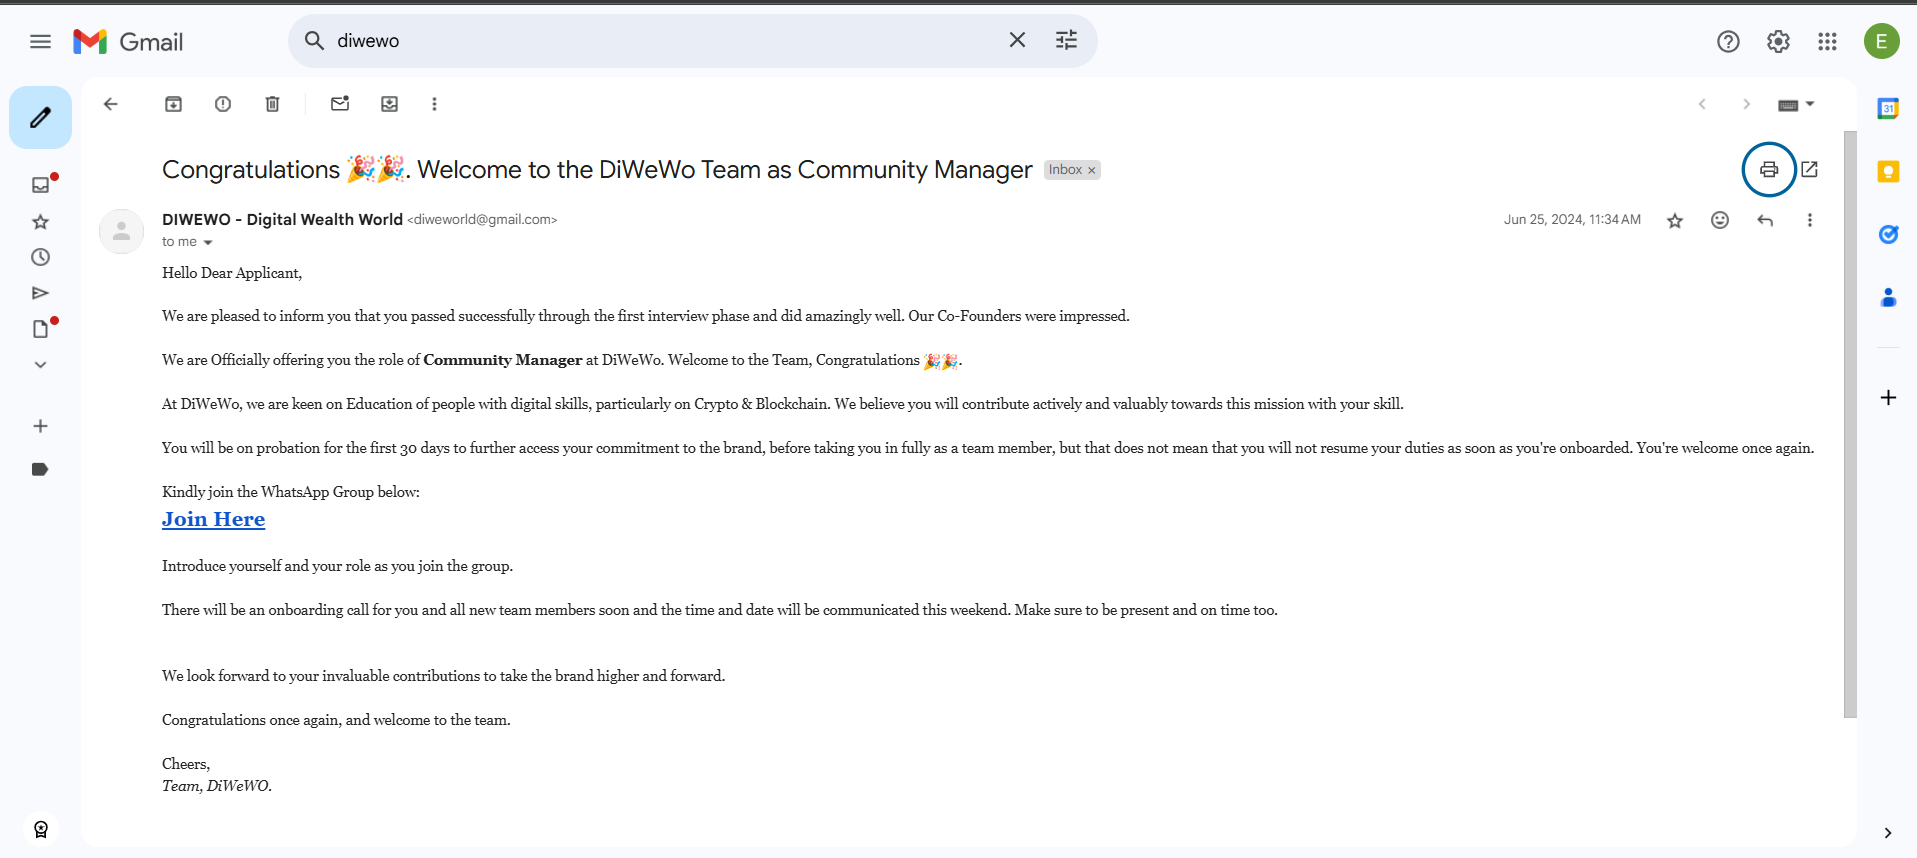Go back to the search results

[111, 104]
